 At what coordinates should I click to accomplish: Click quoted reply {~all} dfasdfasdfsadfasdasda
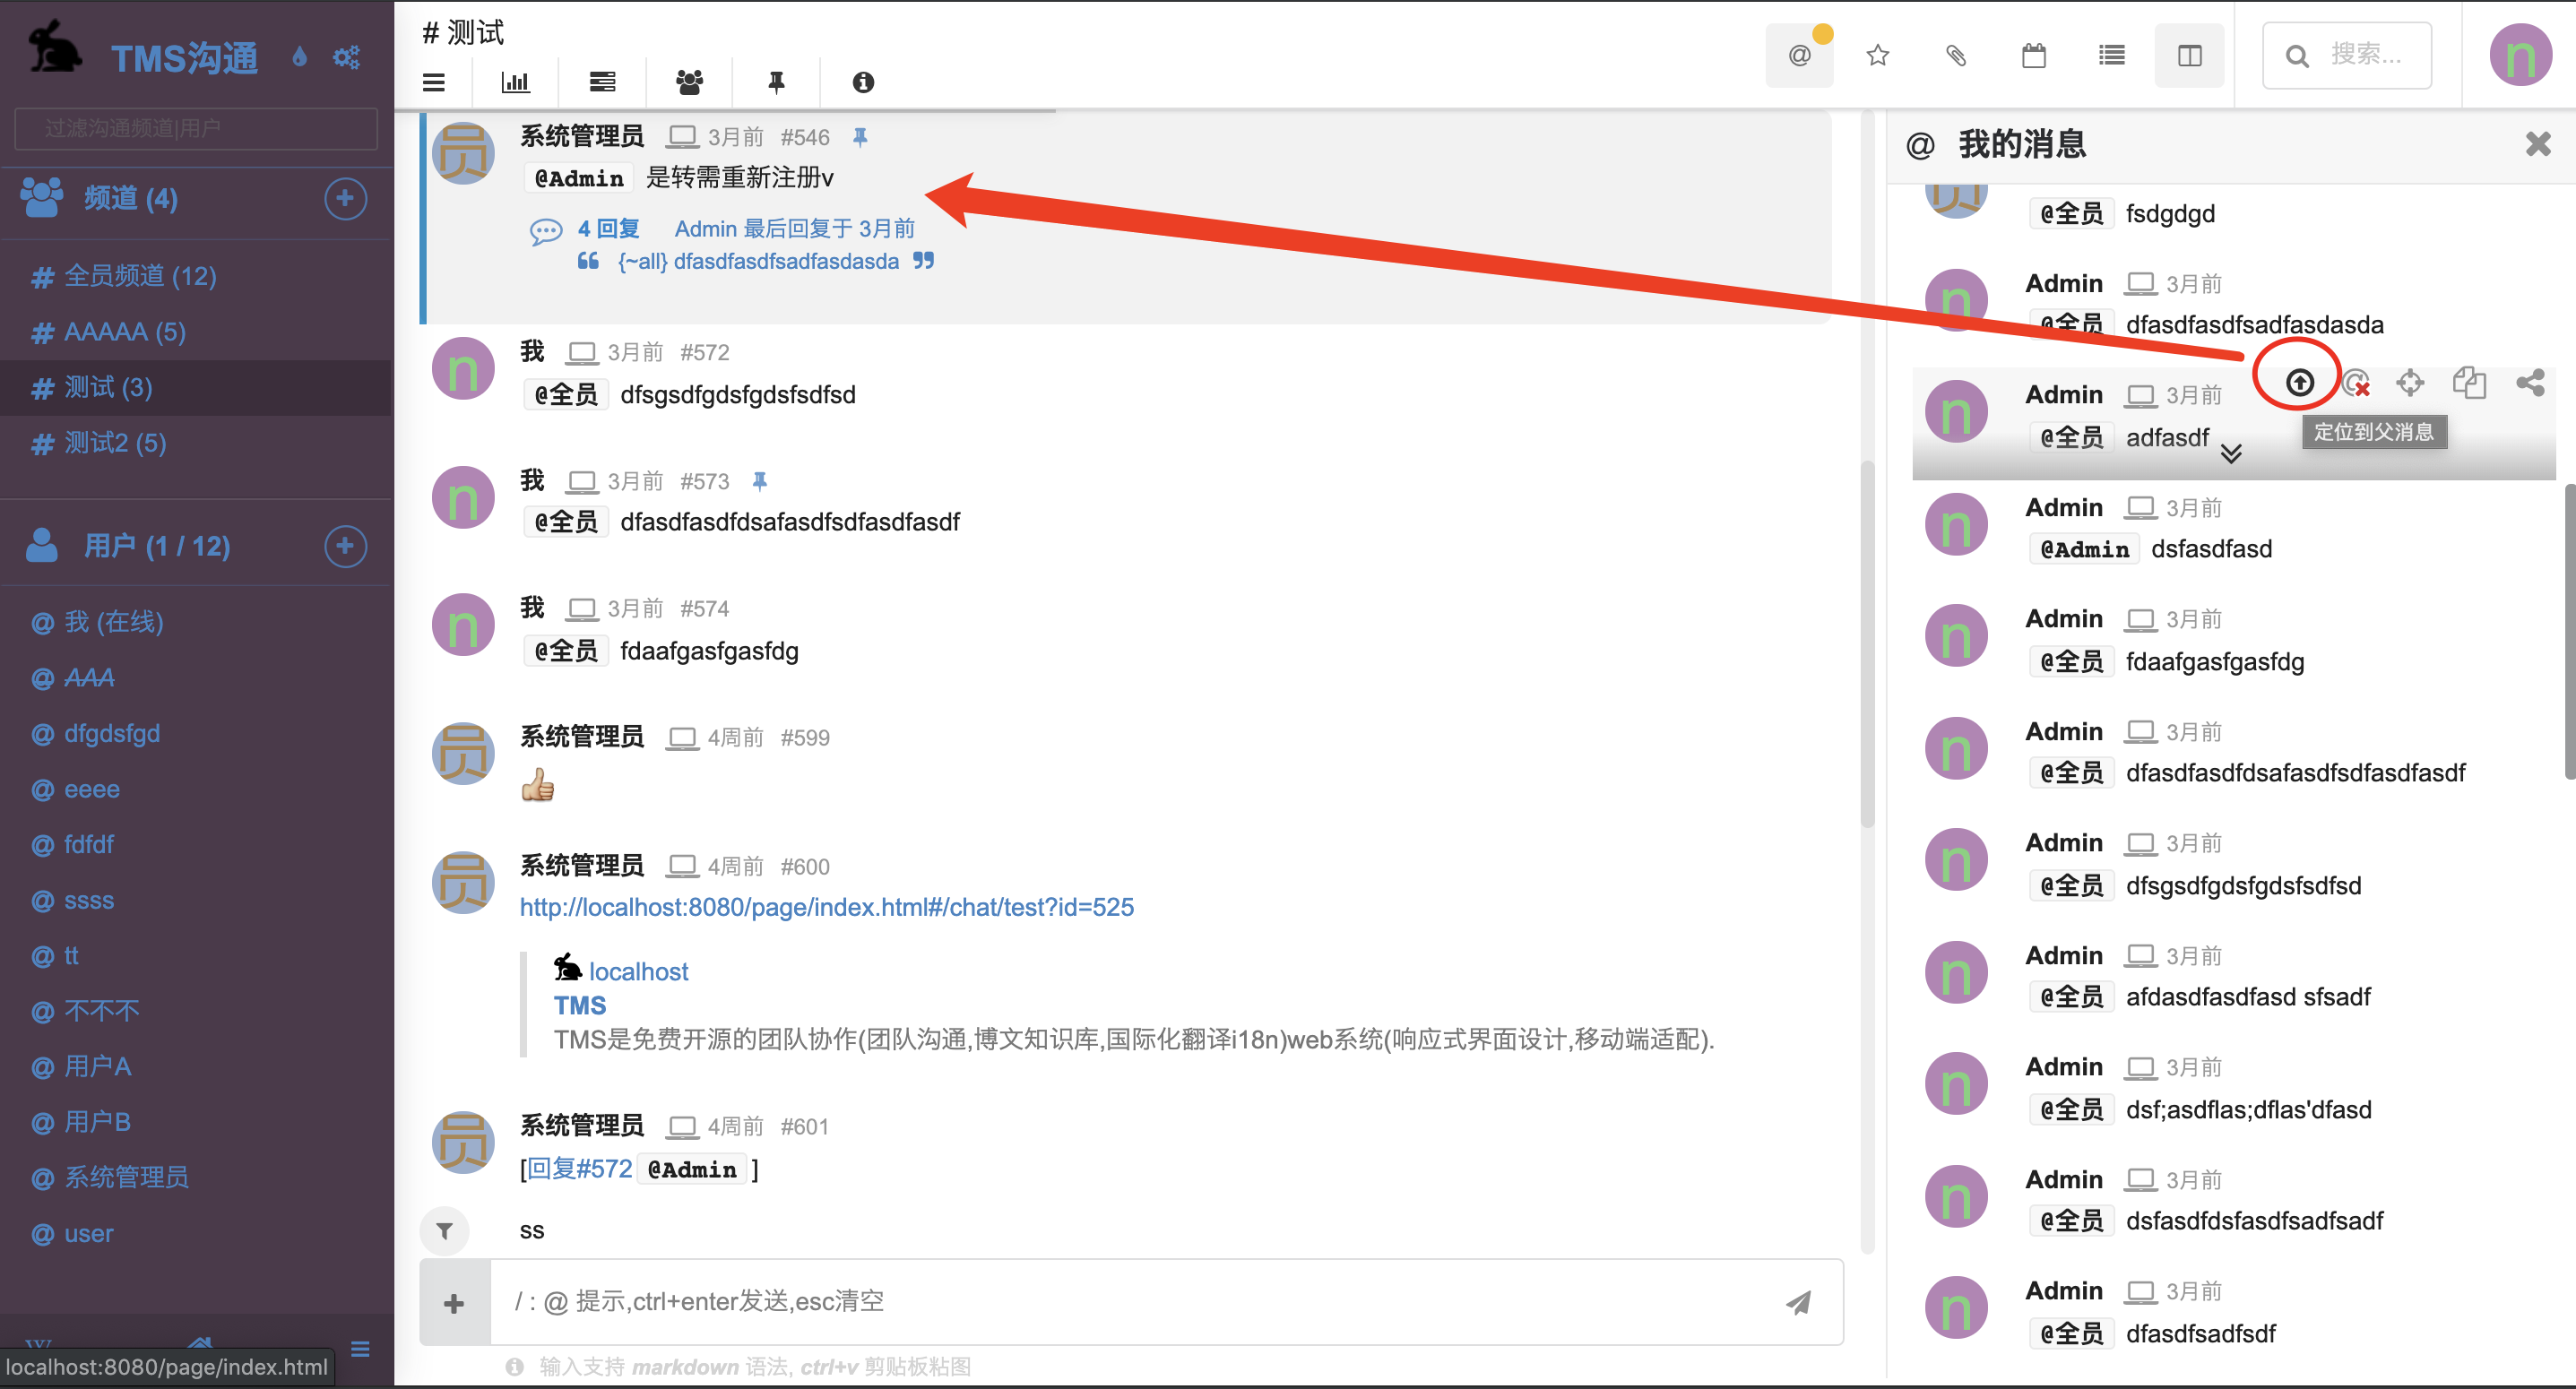click(758, 261)
